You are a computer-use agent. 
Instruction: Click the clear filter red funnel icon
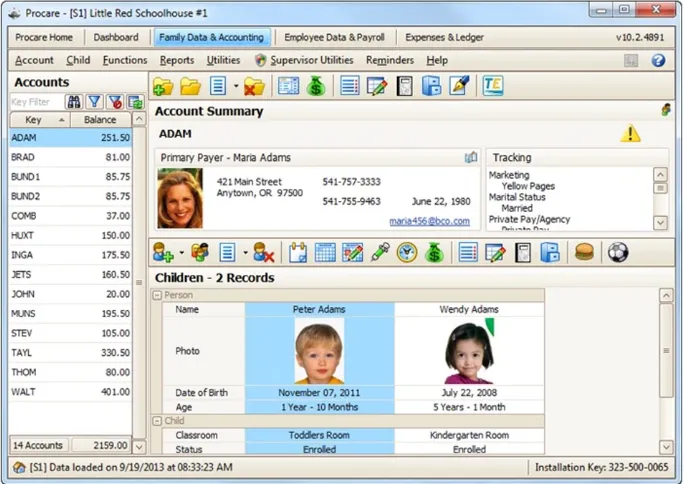click(x=115, y=102)
